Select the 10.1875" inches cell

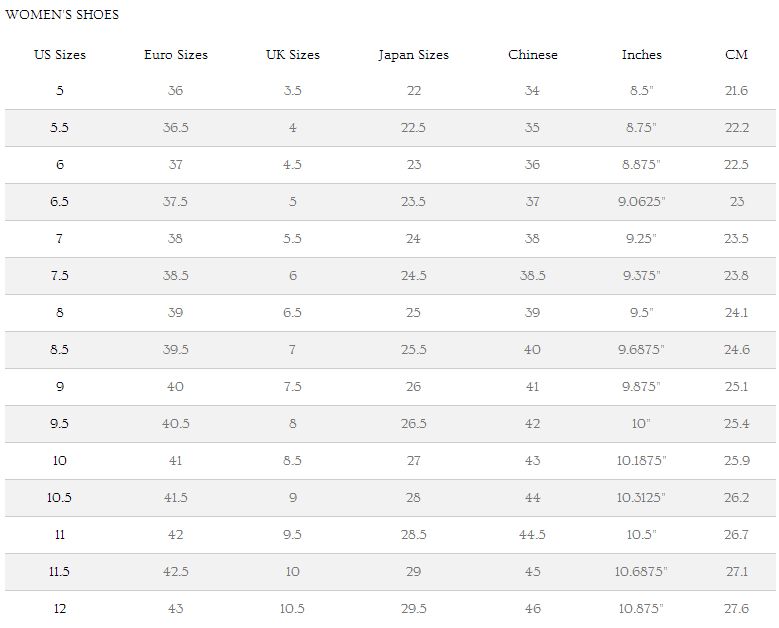click(x=641, y=461)
